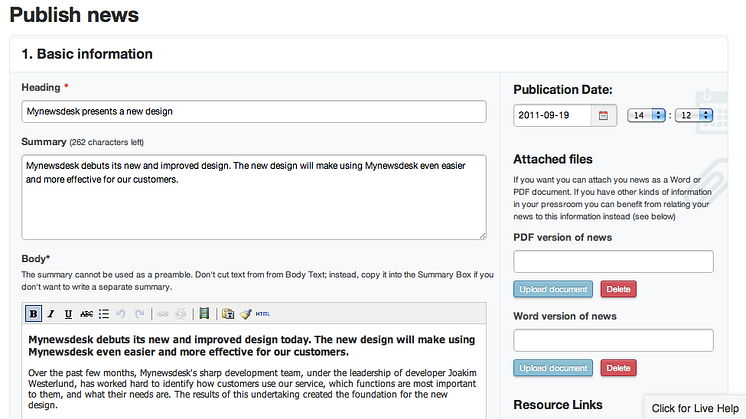Click the undo arrow icon
Image resolution: width=746 pixels, height=419 pixels.
[x=121, y=314]
